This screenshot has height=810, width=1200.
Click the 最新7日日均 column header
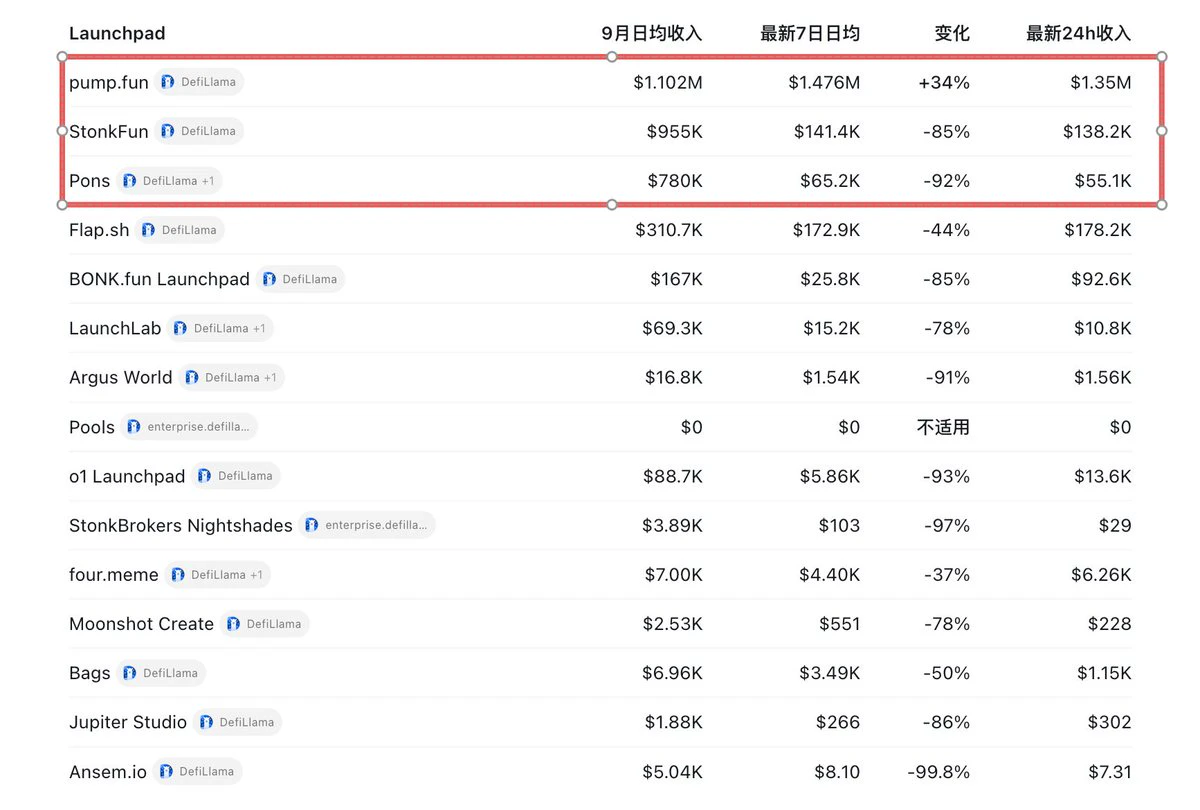pos(810,33)
